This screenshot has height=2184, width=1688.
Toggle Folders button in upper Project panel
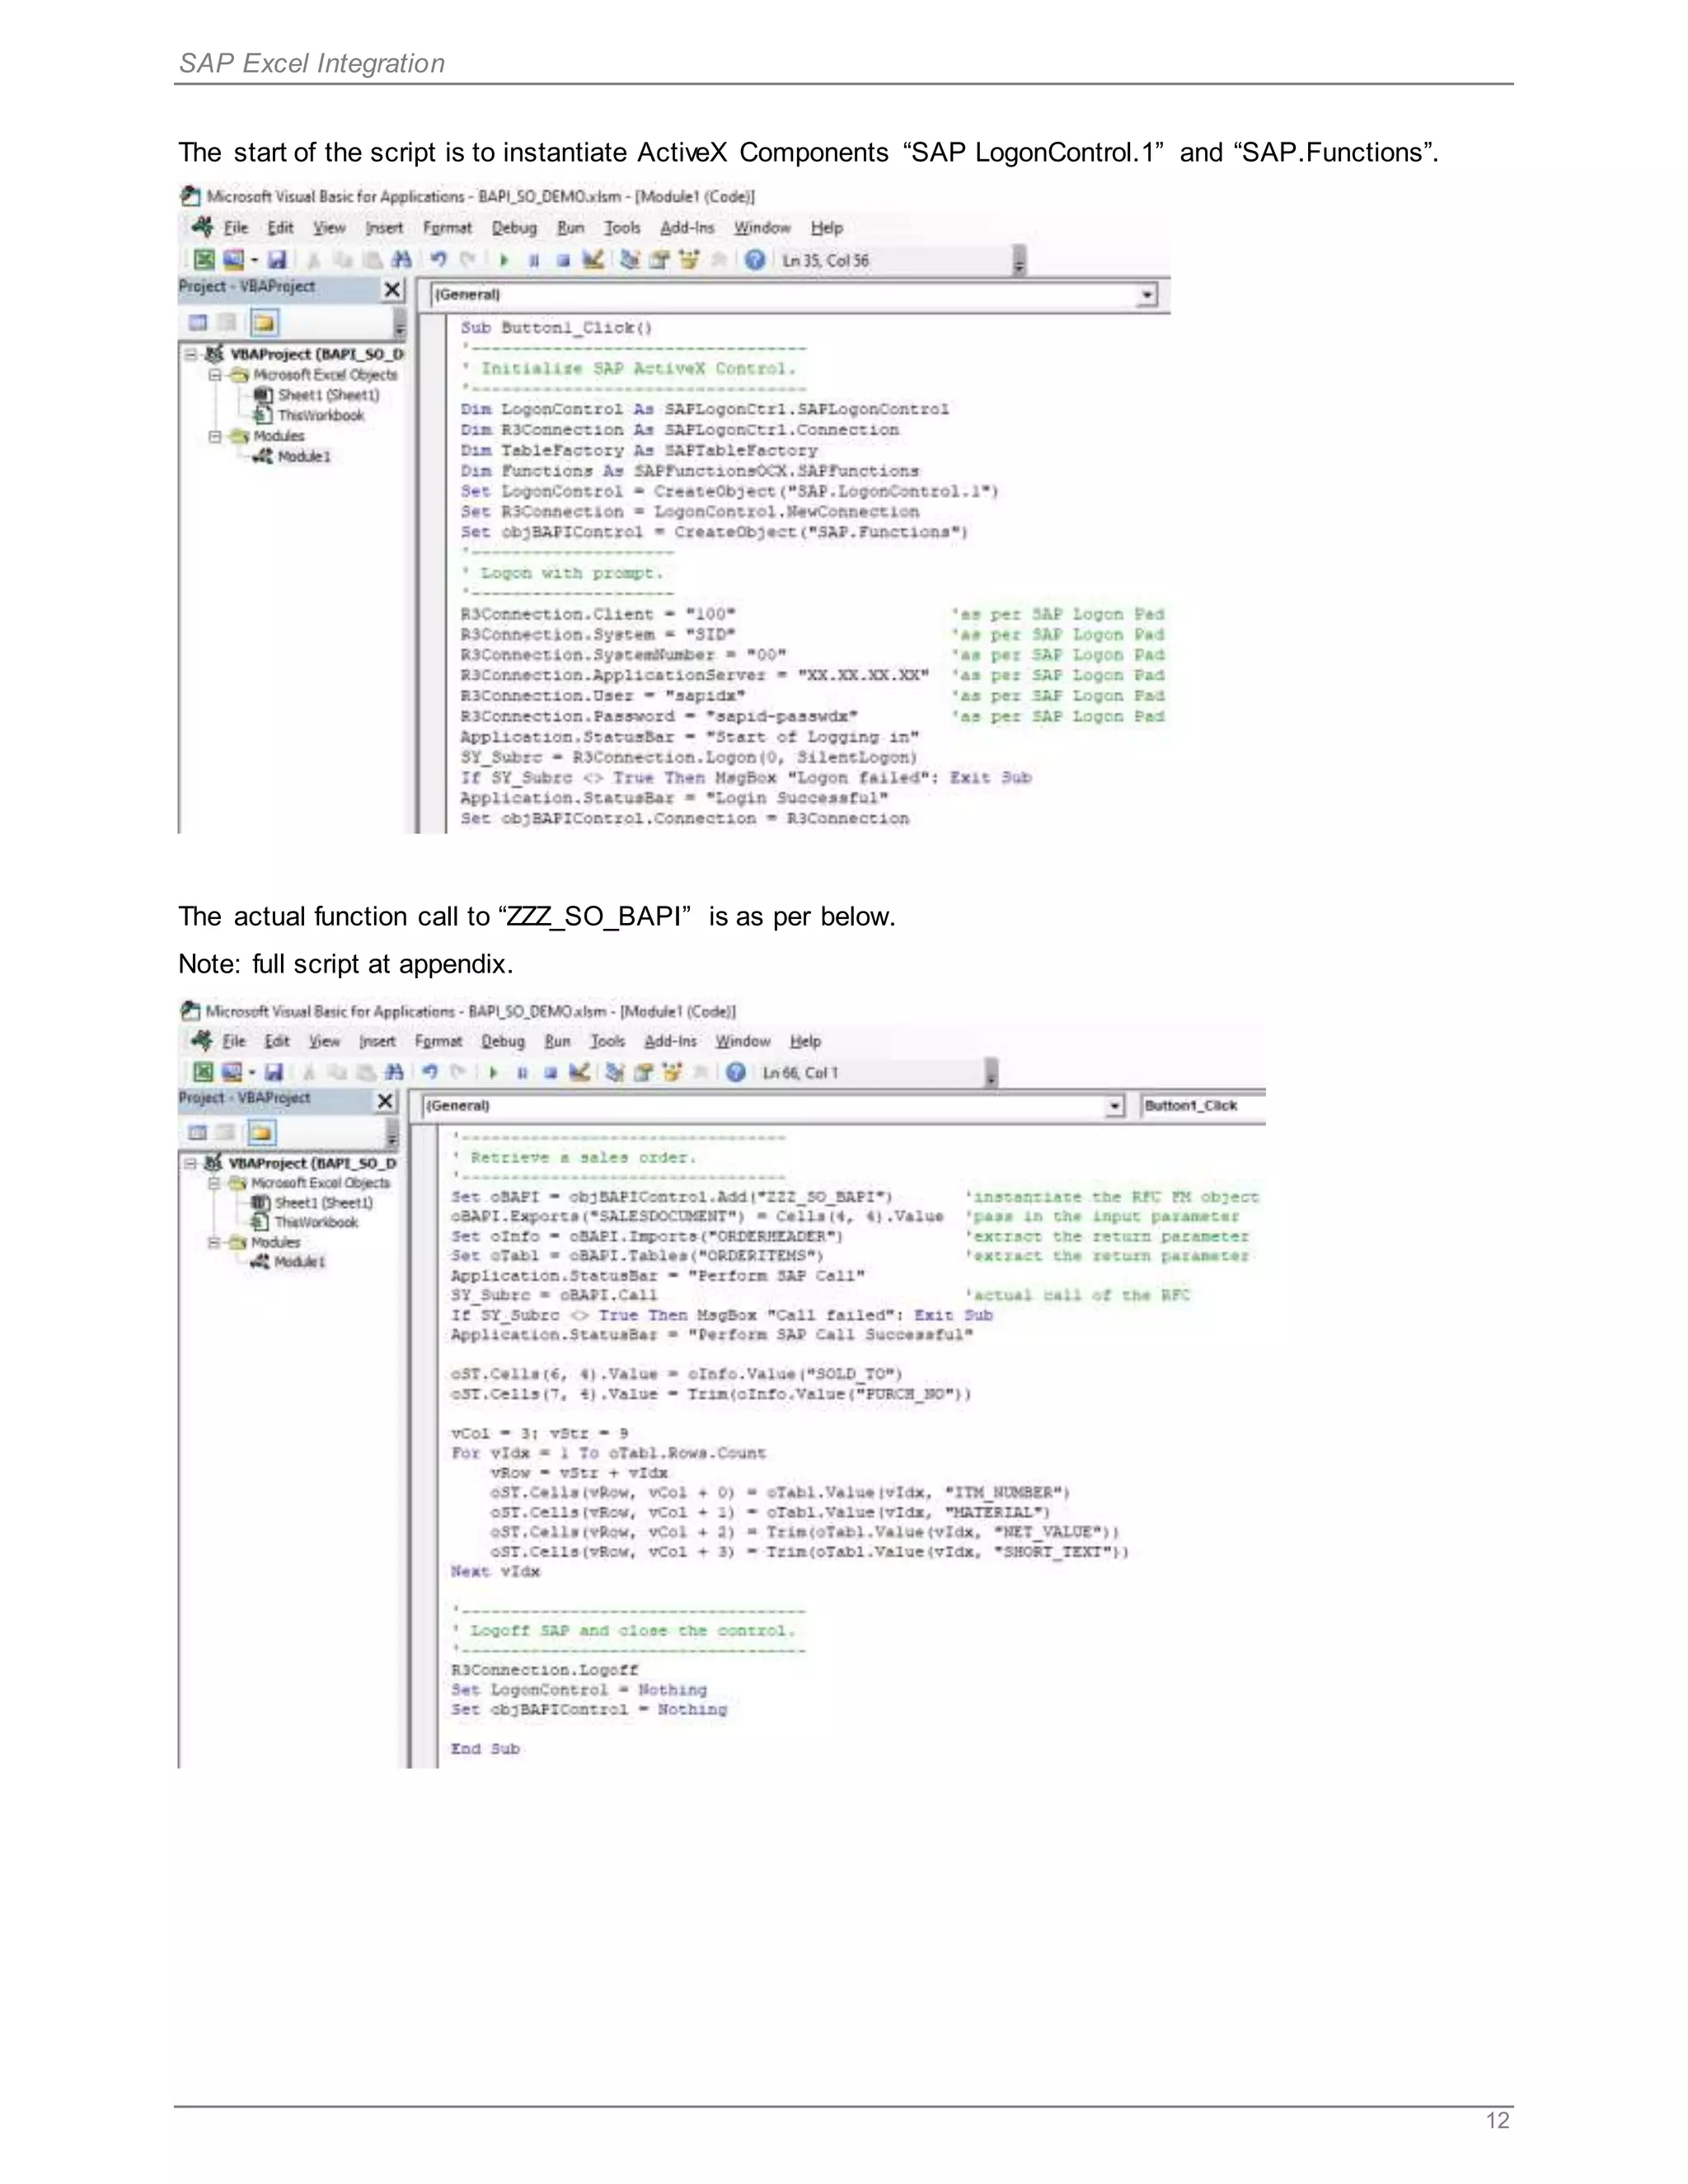click(265, 322)
